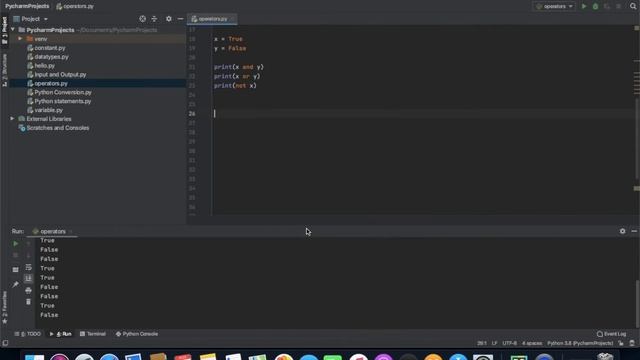640x360 pixels.
Task: Hide the Run panel with minus icon
Action: click(634, 231)
